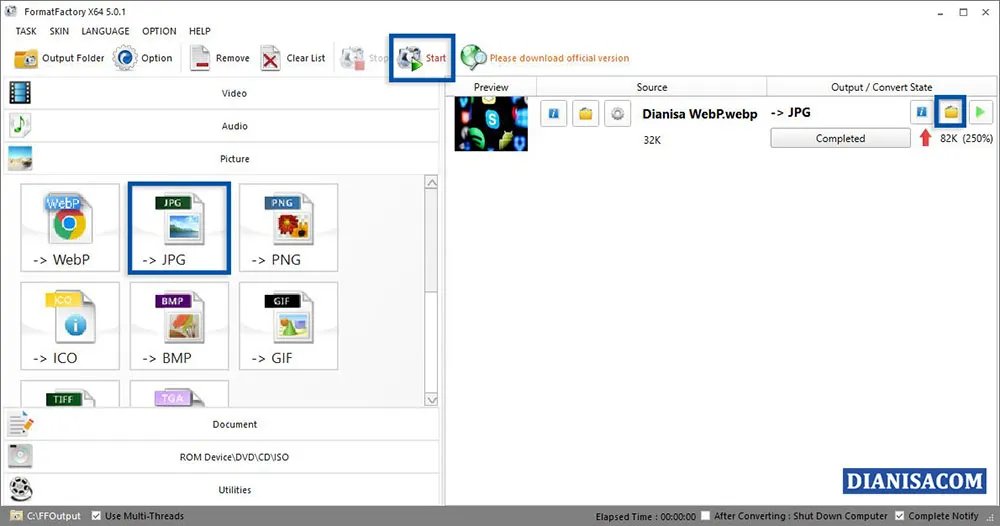Select the Dianisa WebP.webp file name
Viewport: 1000px width, 526px height.
pos(700,114)
